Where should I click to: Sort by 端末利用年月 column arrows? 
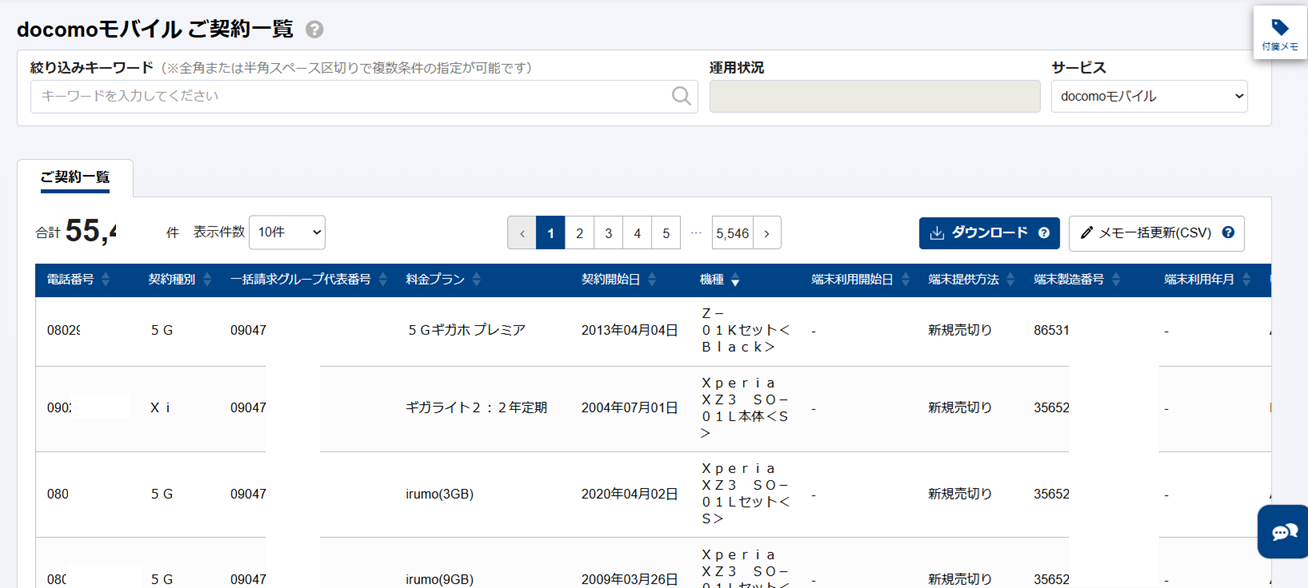pyautogui.click(x=1246, y=280)
